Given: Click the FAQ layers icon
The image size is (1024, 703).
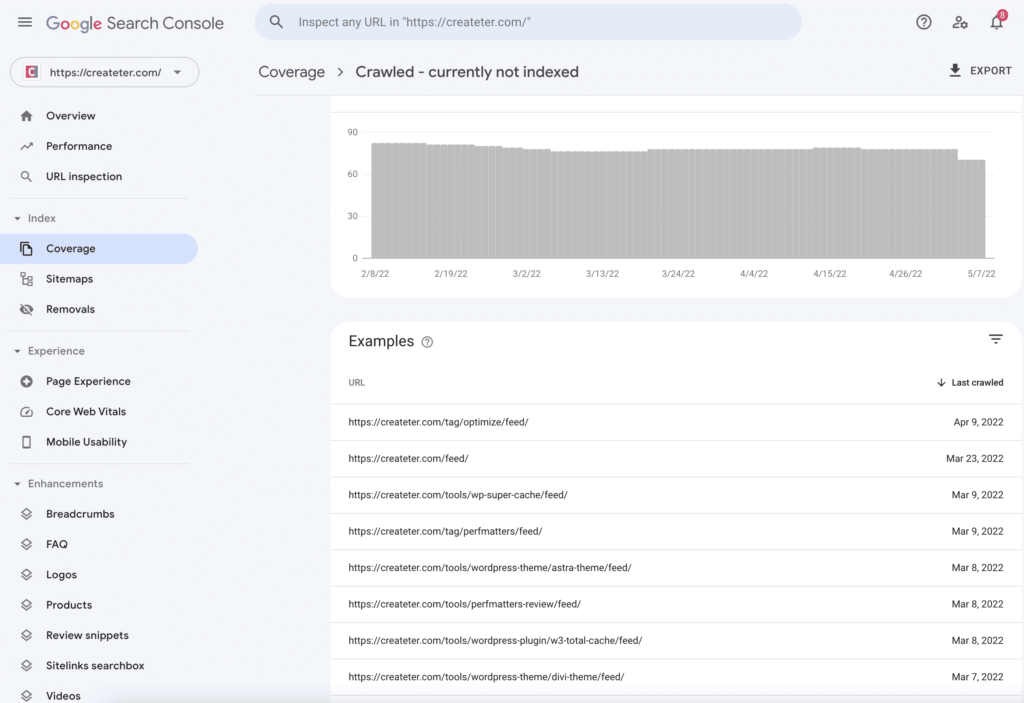Looking at the screenshot, I should pos(26,544).
